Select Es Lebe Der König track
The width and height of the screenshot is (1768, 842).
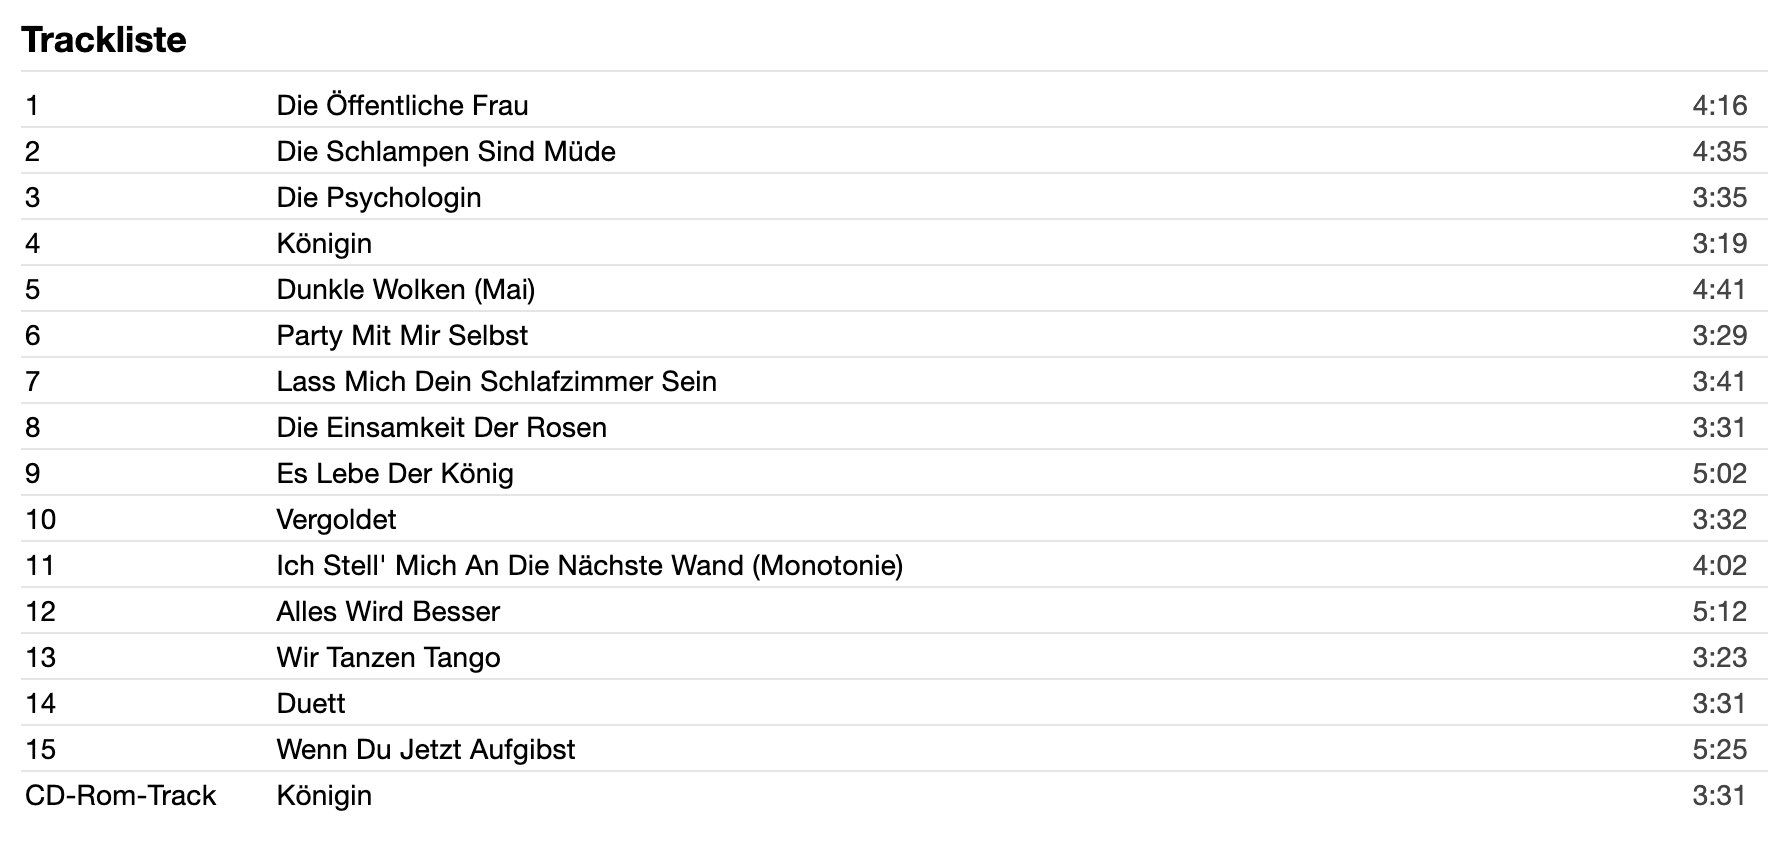395,473
